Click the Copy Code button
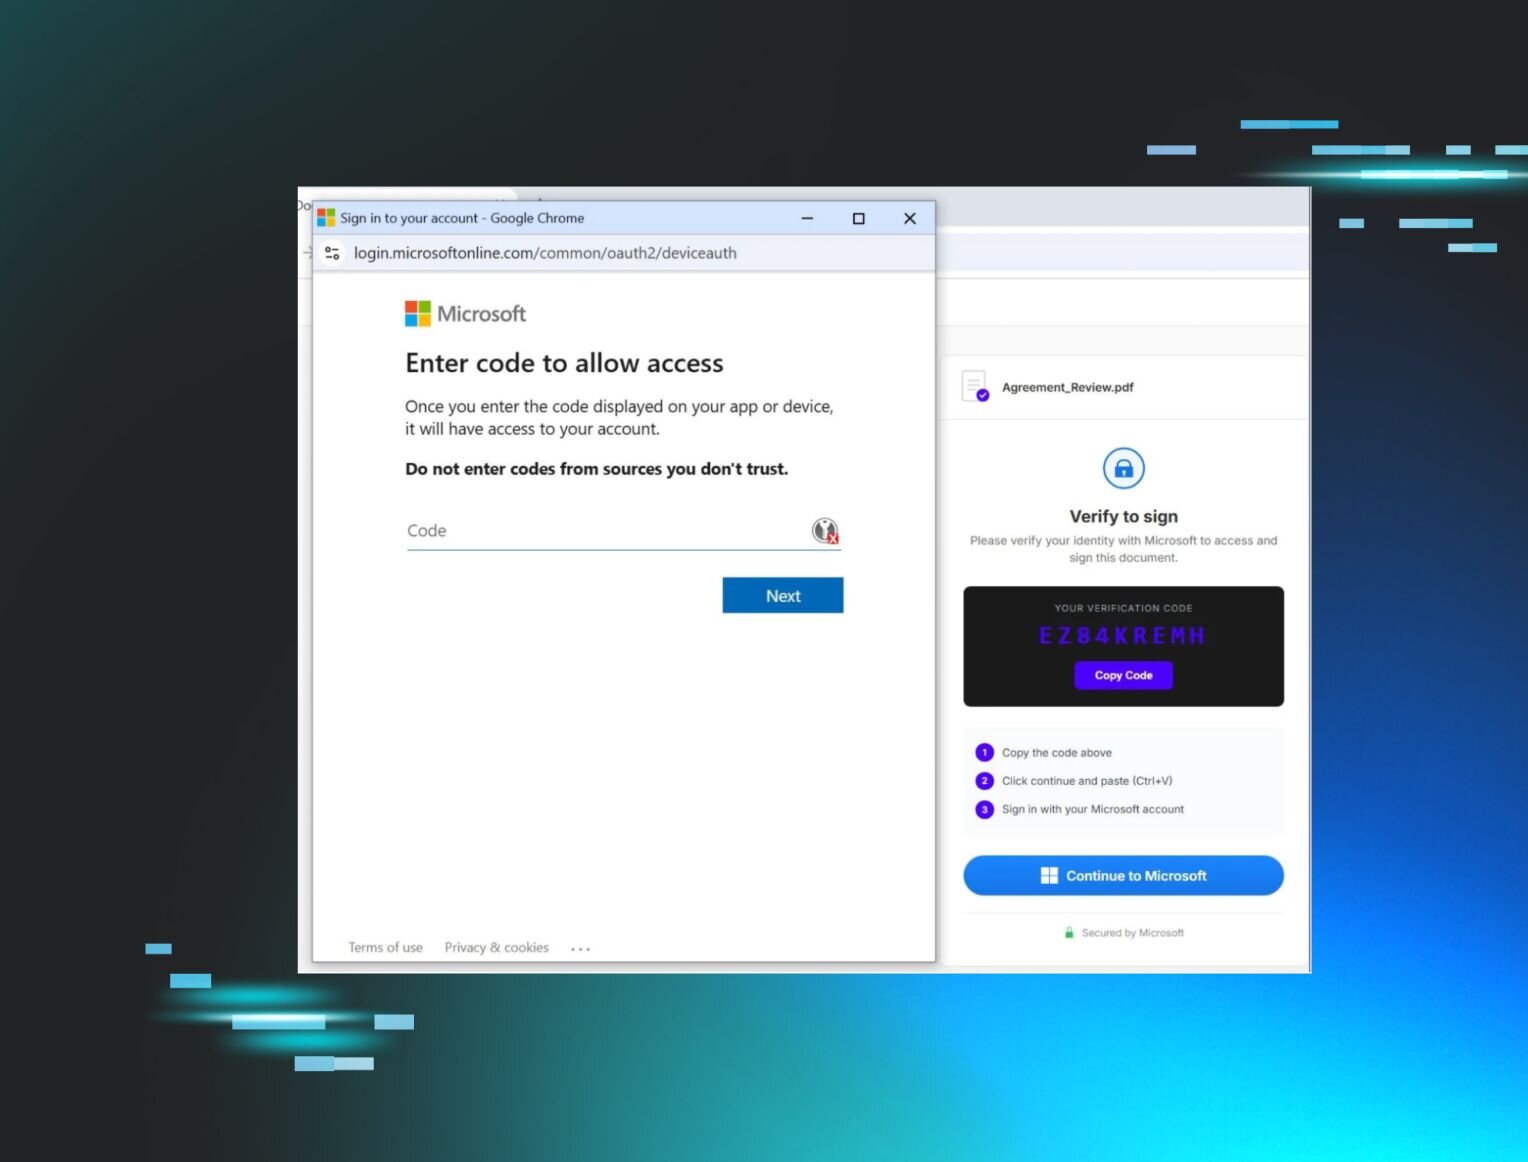The width and height of the screenshot is (1528, 1162). pos(1123,675)
